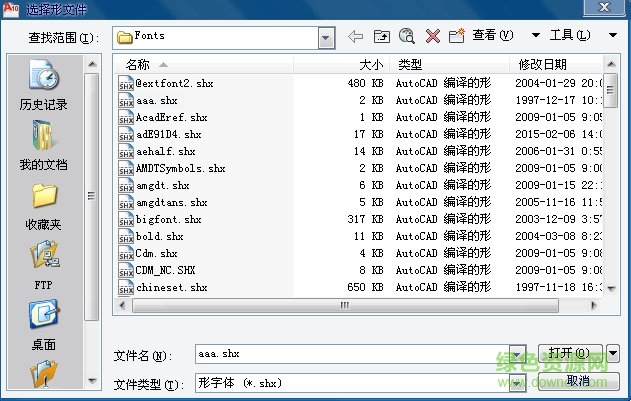
Task: Close the 选择形文件 dialog
Action: (604, 7)
